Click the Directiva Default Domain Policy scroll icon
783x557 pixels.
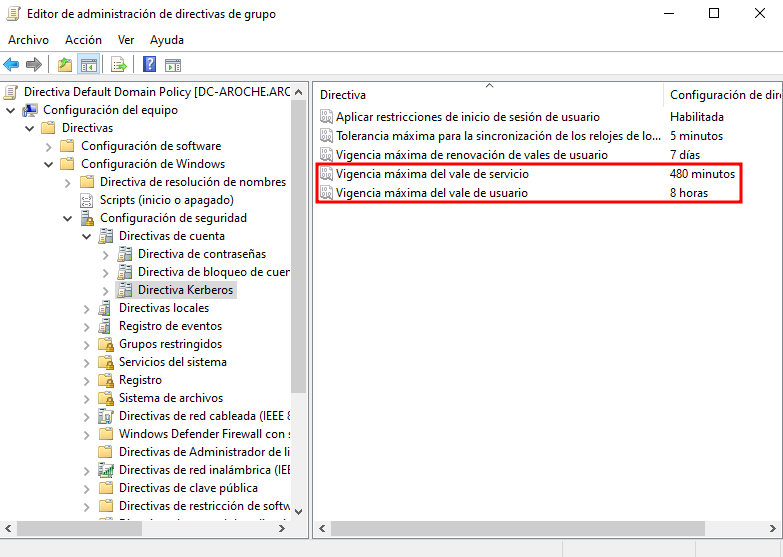pyautogui.click(x=11, y=92)
